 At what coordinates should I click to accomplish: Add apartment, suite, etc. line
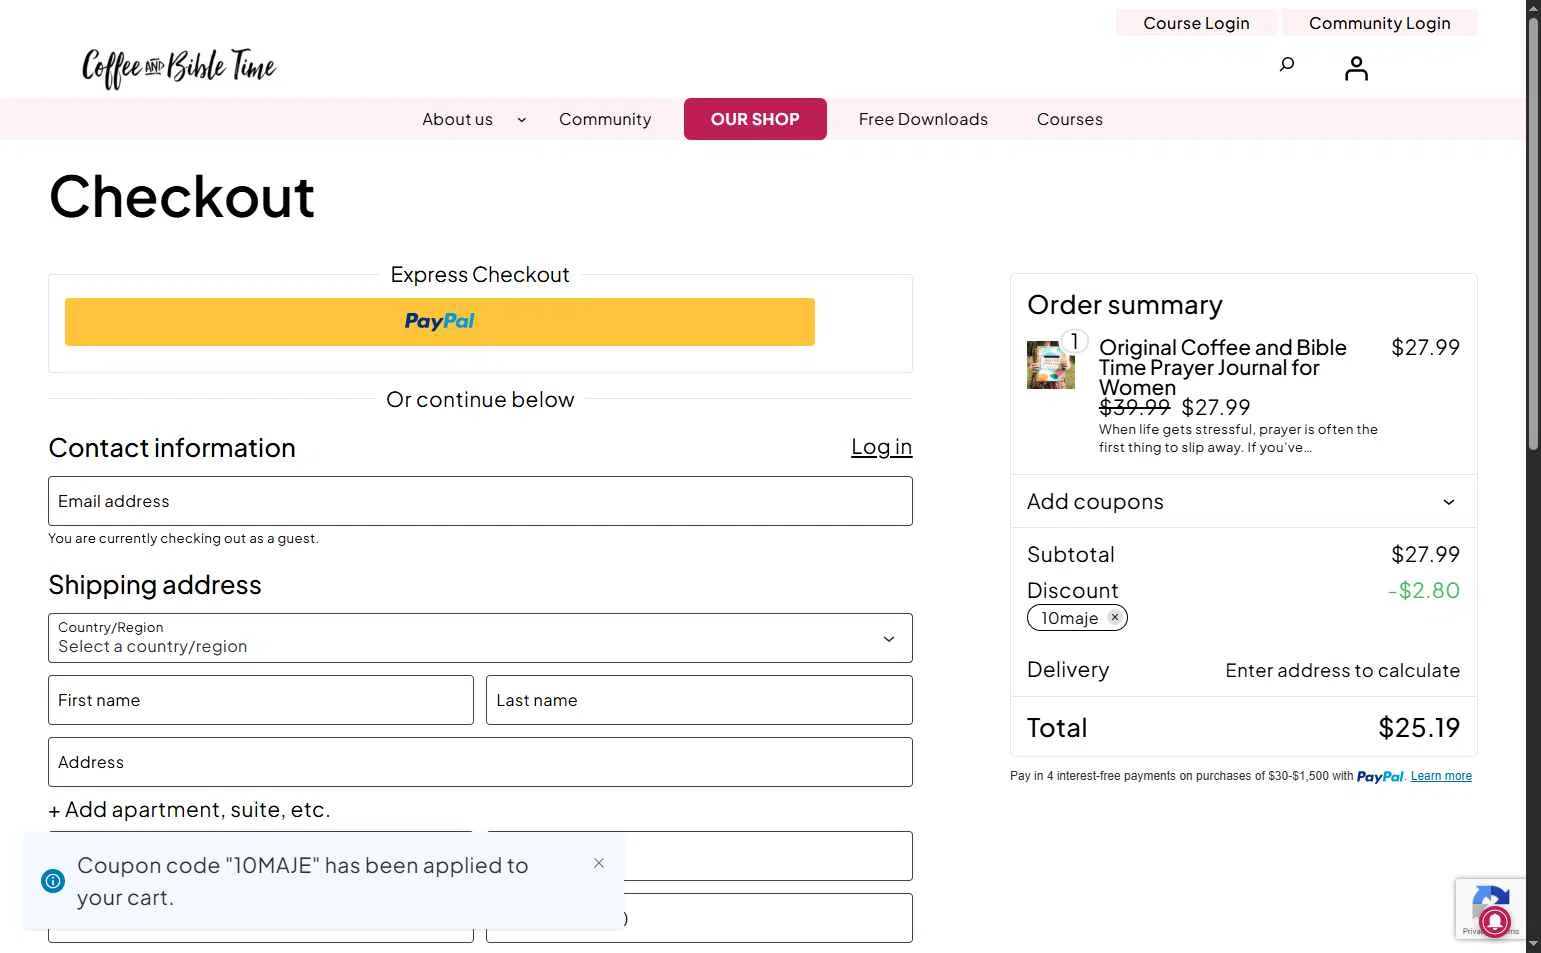pos(190,810)
